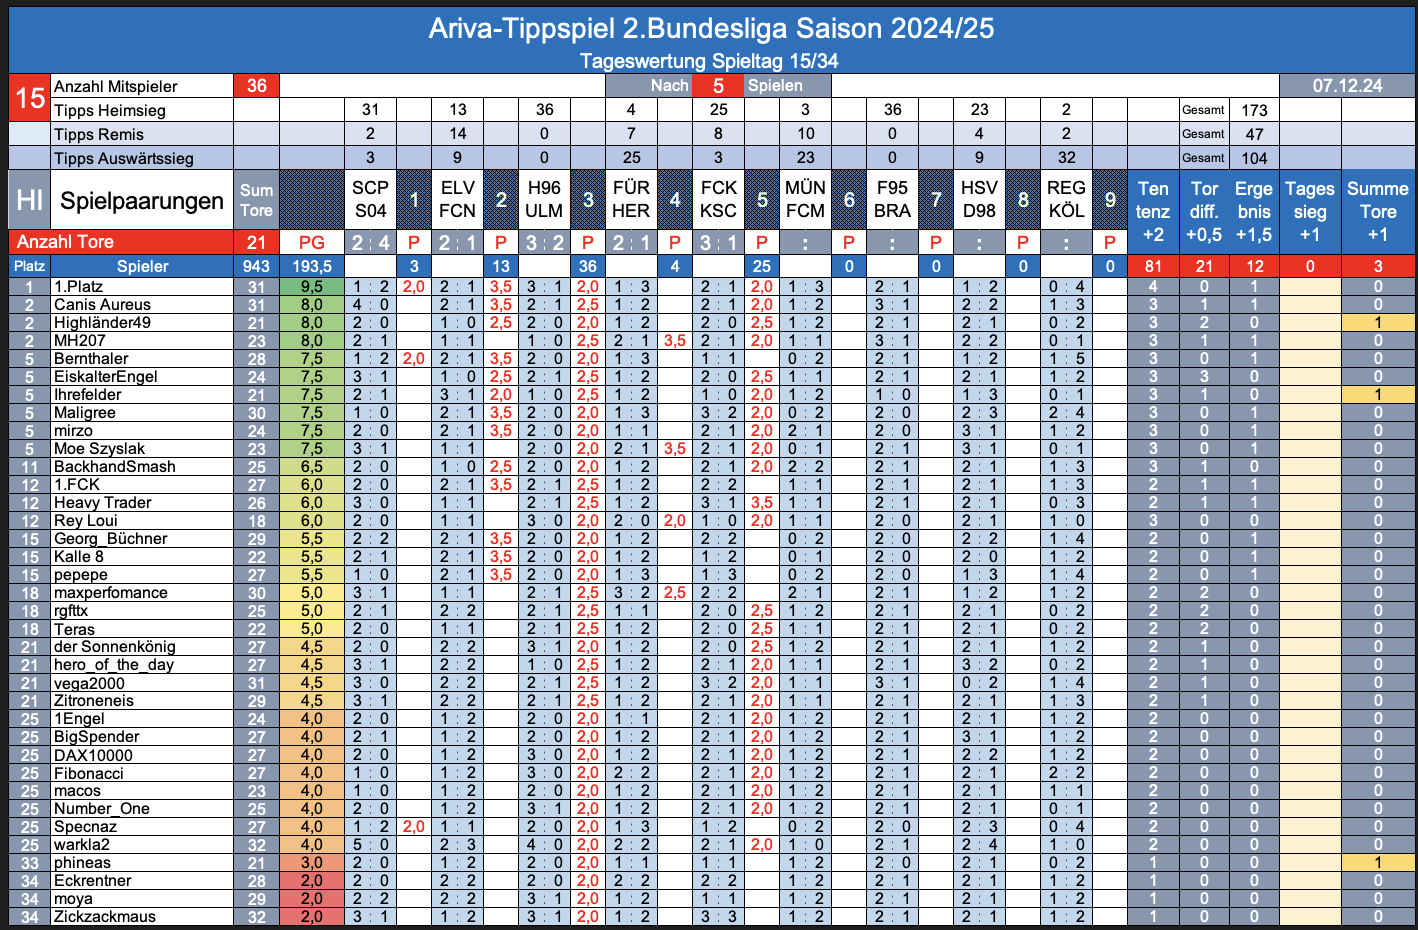
Task: Click the 'ELV FCN' match header
Action: [457, 200]
